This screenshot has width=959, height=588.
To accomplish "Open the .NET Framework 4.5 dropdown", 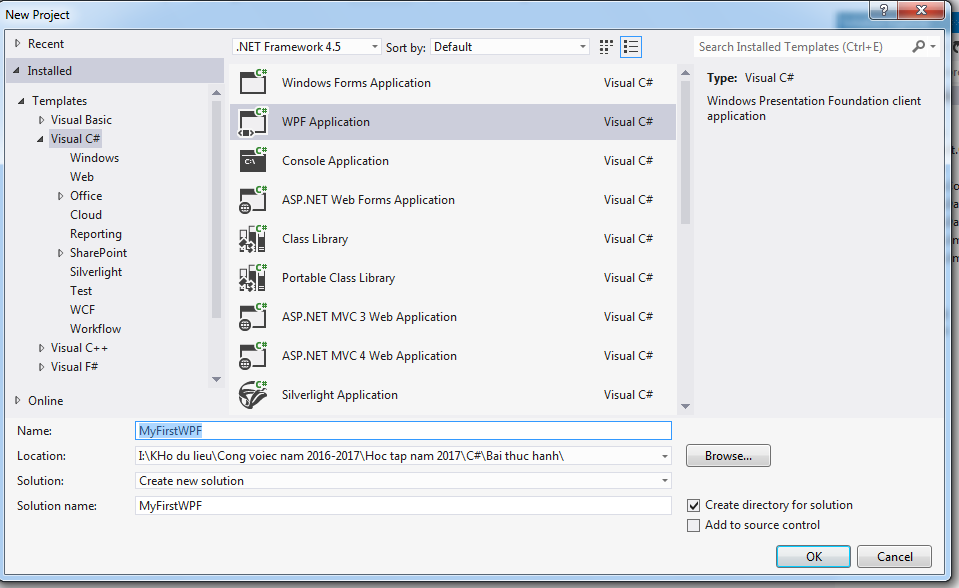I will point(307,47).
